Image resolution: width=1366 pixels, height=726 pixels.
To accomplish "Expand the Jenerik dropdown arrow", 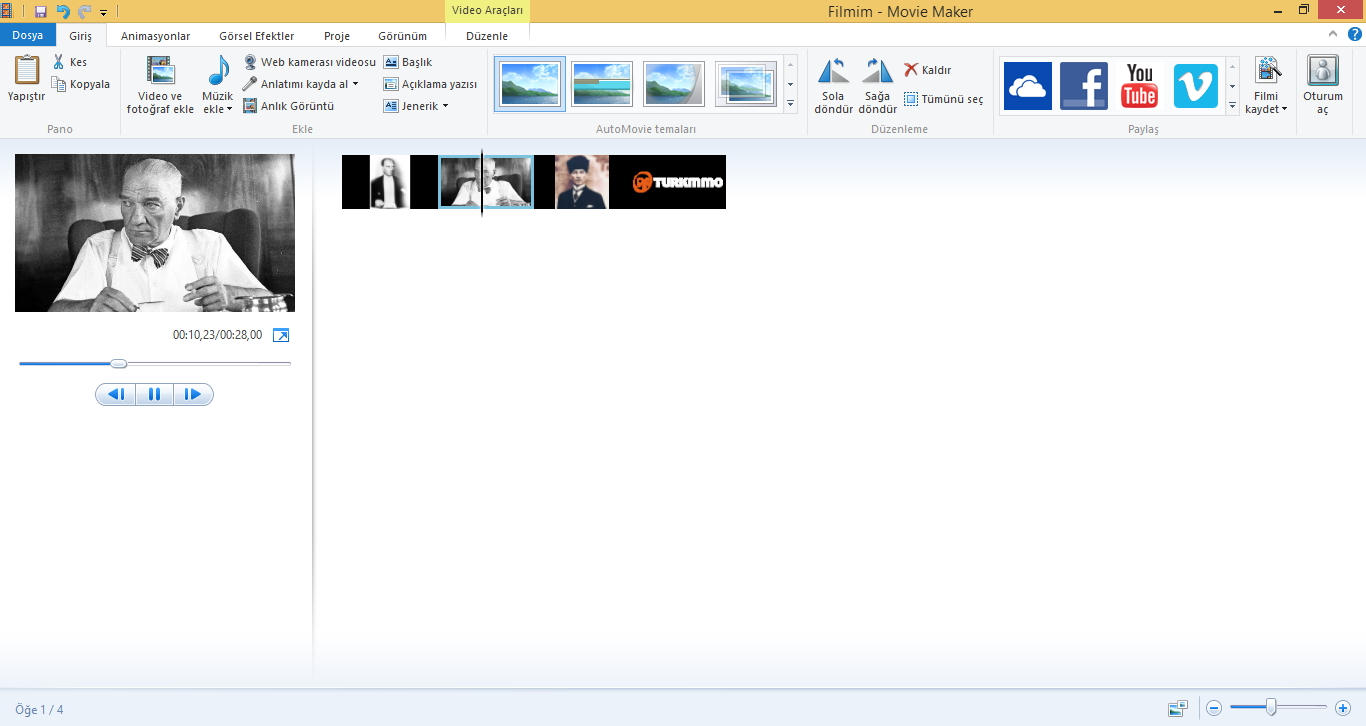I will coord(445,106).
